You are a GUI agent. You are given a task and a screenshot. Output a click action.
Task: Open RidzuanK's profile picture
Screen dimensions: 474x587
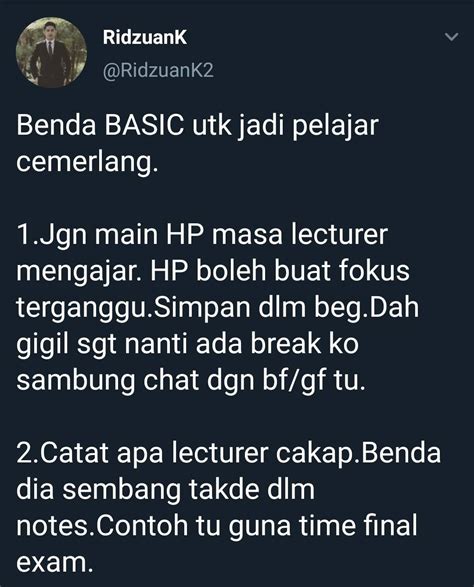coord(51,52)
